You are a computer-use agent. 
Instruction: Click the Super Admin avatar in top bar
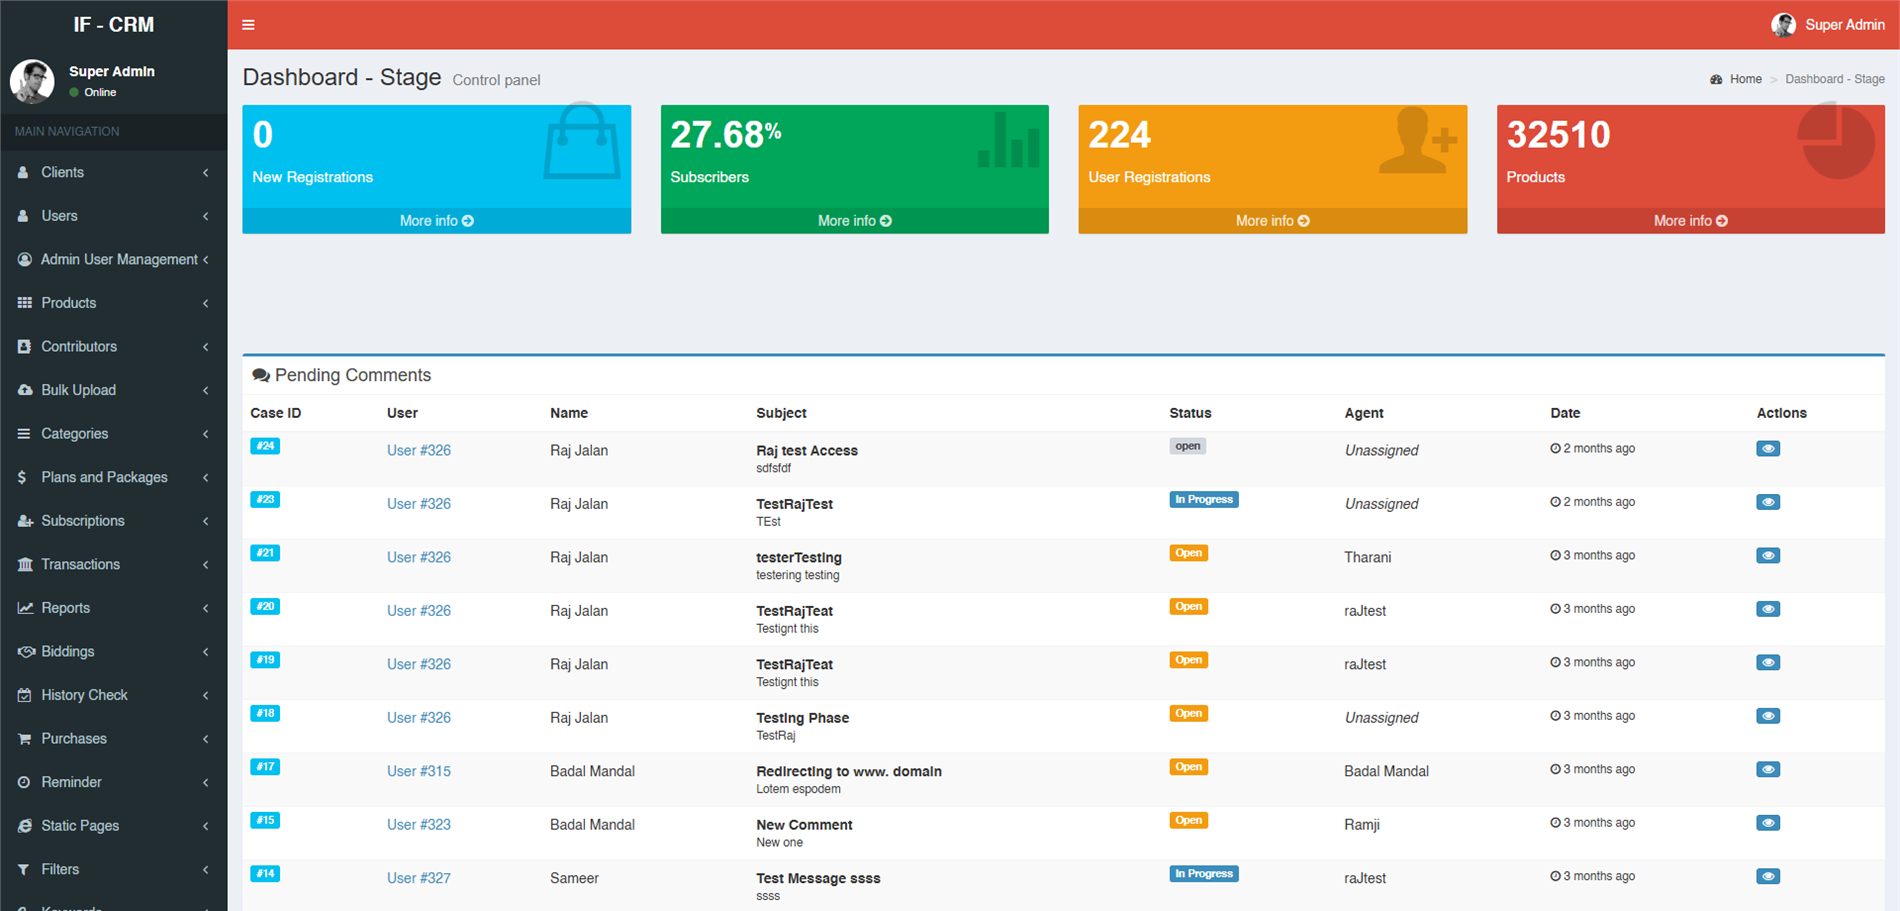[1783, 25]
